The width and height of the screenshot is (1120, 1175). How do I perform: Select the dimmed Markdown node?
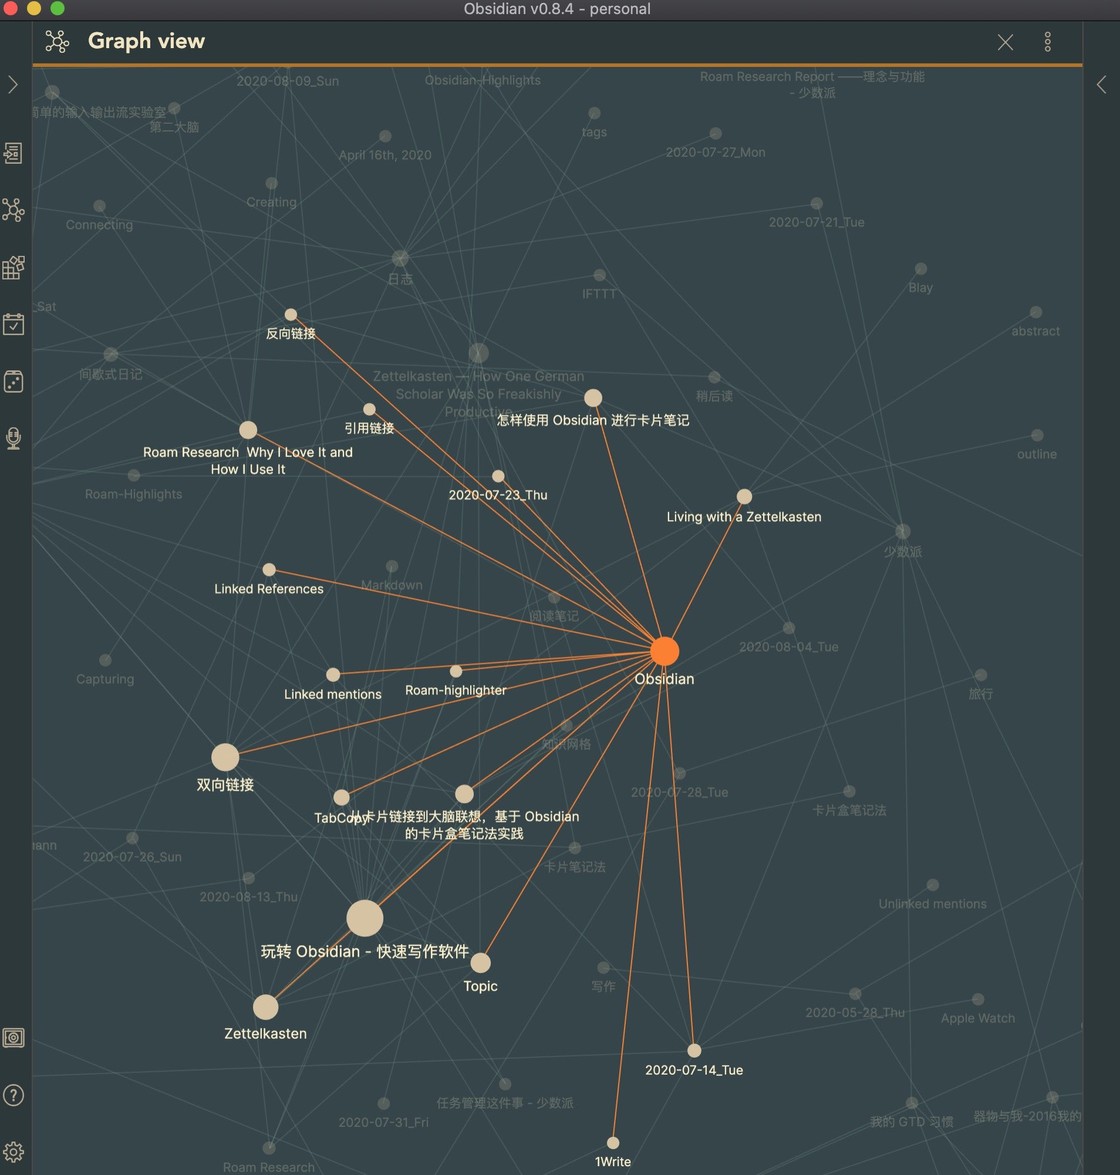point(391,566)
